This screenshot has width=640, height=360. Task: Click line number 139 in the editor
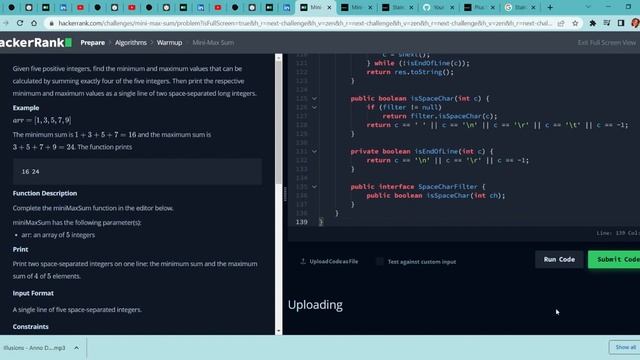(x=301, y=222)
